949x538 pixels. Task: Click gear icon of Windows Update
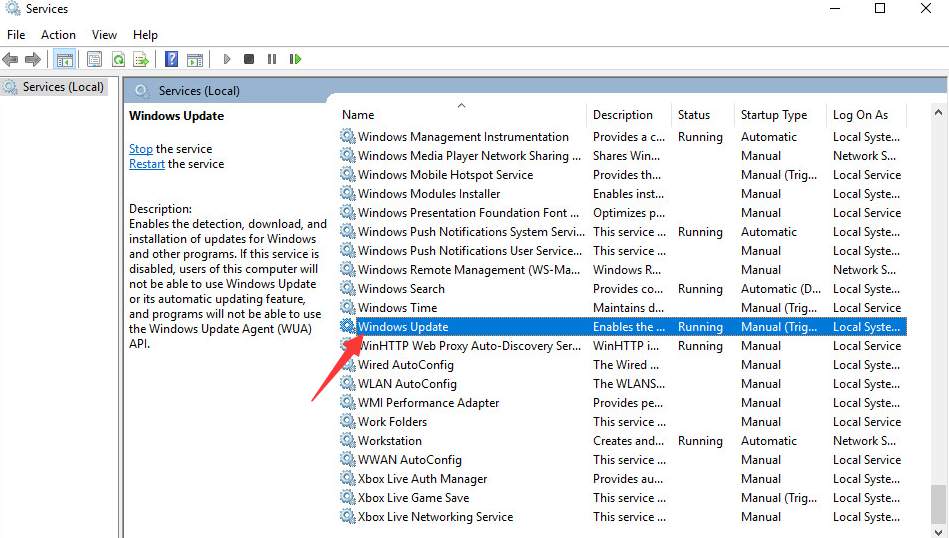point(347,327)
